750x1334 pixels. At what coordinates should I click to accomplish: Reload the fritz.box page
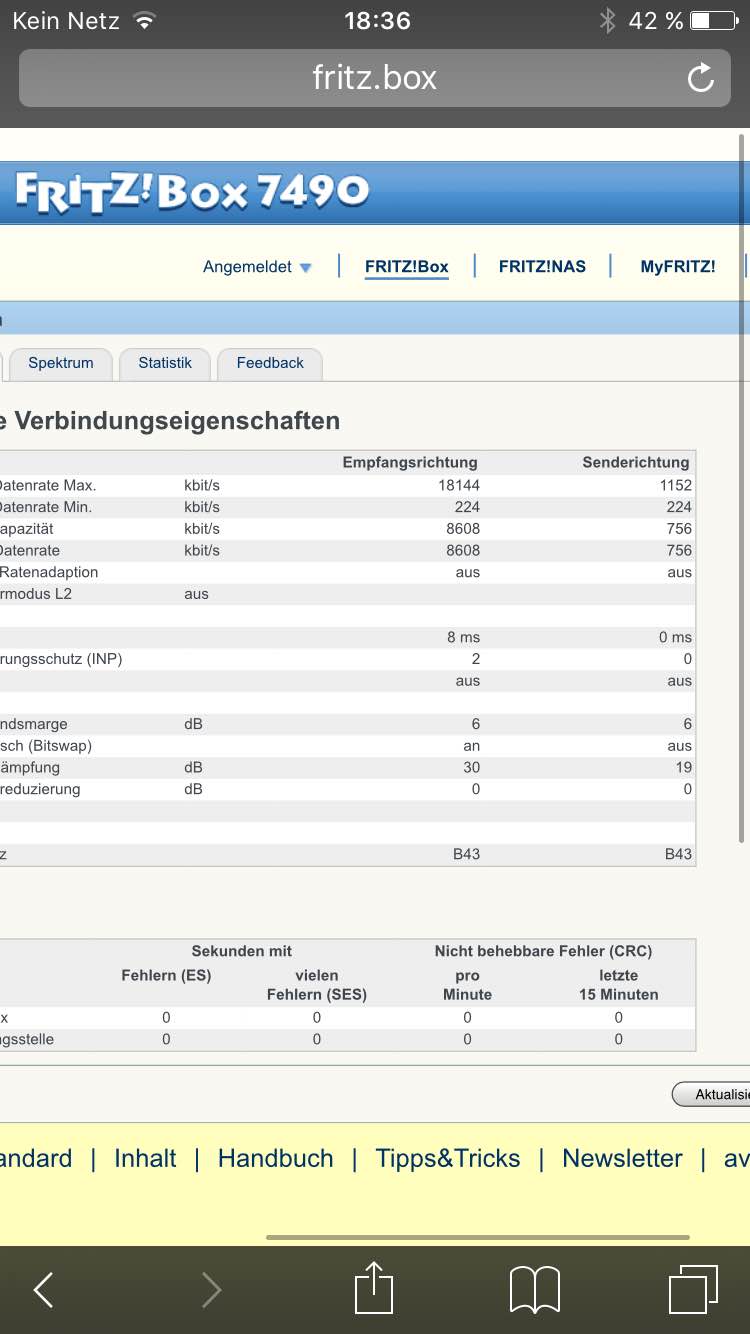click(701, 78)
